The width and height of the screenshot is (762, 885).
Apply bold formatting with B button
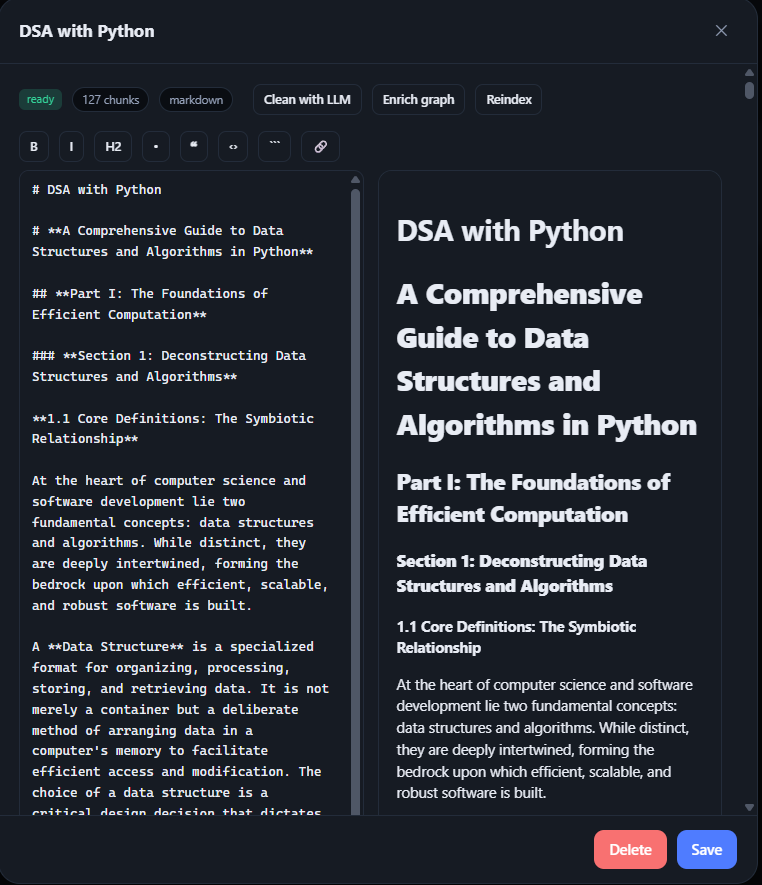click(34, 147)
